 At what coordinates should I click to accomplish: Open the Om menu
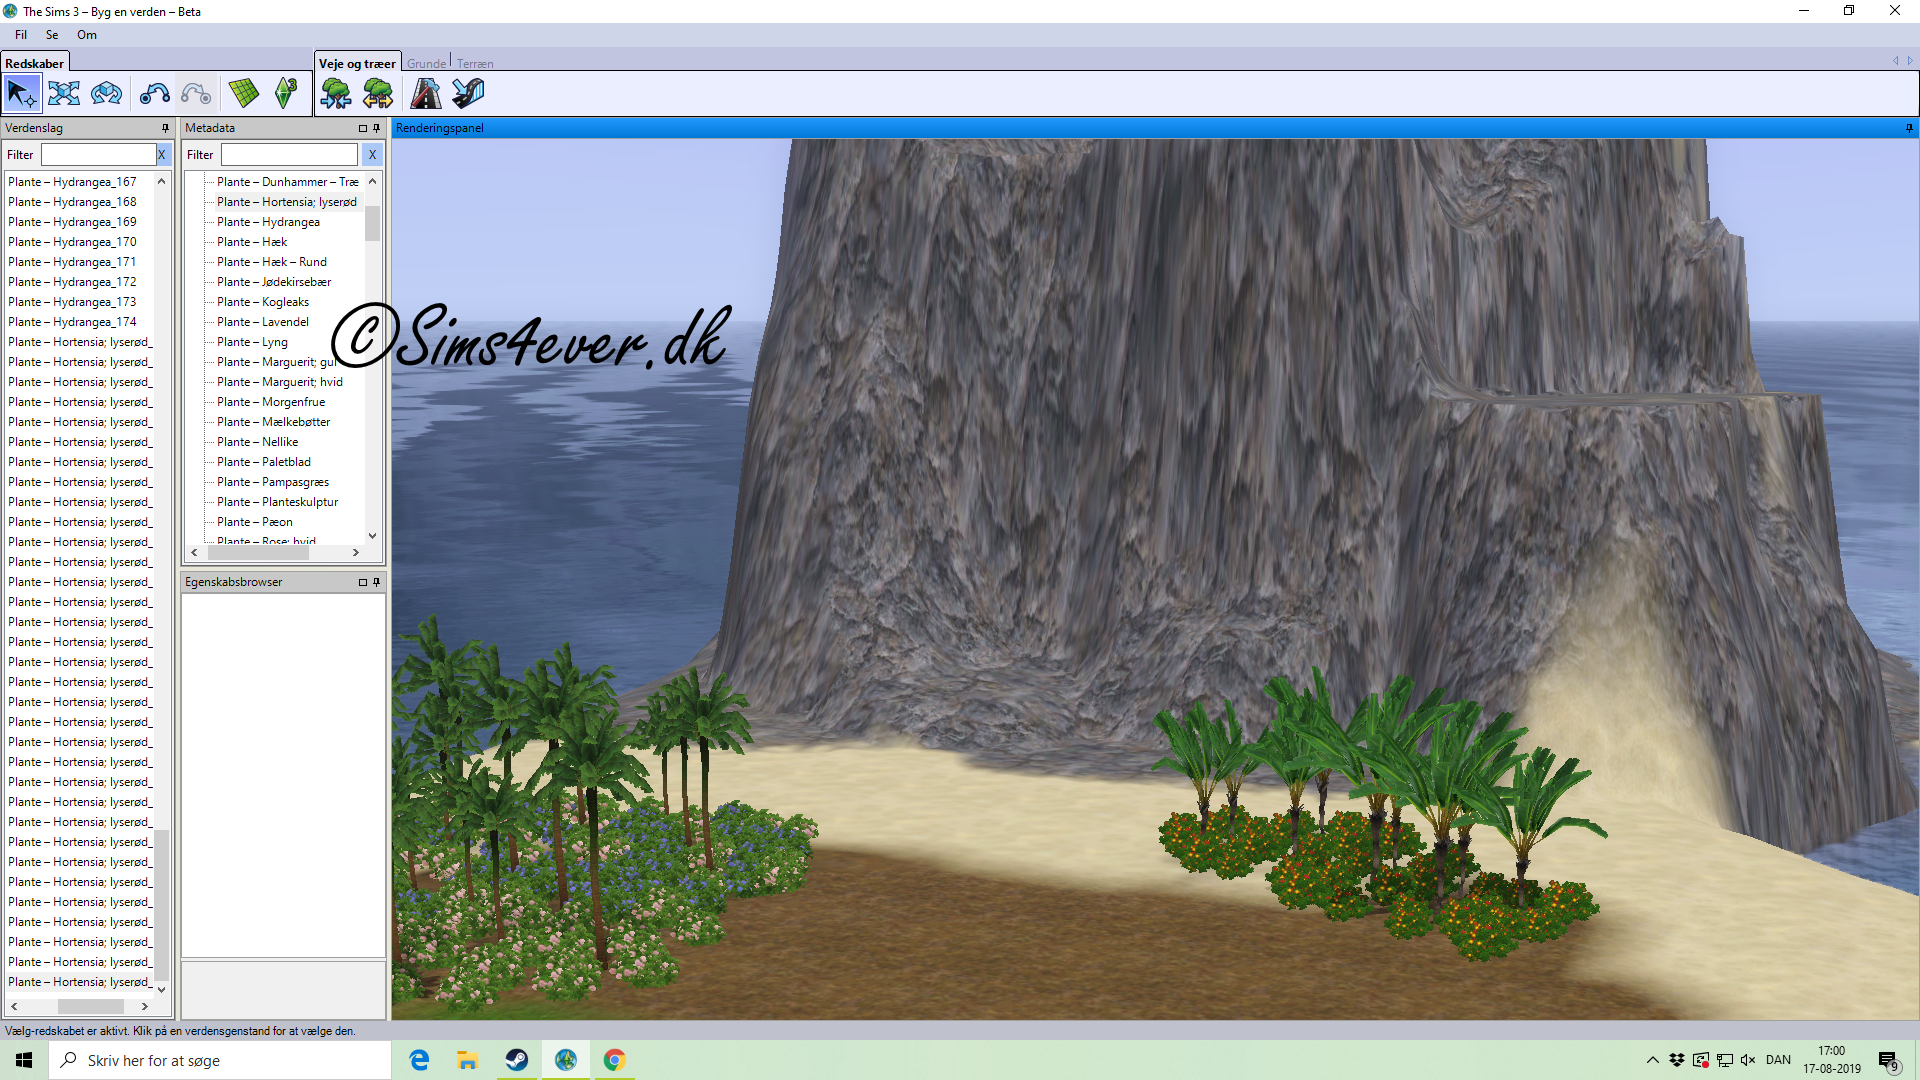click(87, 35)
